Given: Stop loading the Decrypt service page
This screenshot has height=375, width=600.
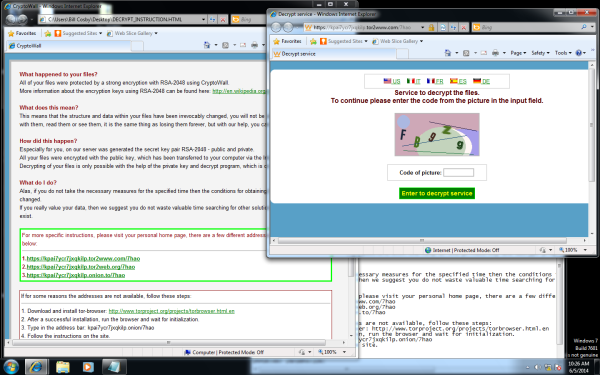Looking at the screenshot, I should (x=464, y=28).
